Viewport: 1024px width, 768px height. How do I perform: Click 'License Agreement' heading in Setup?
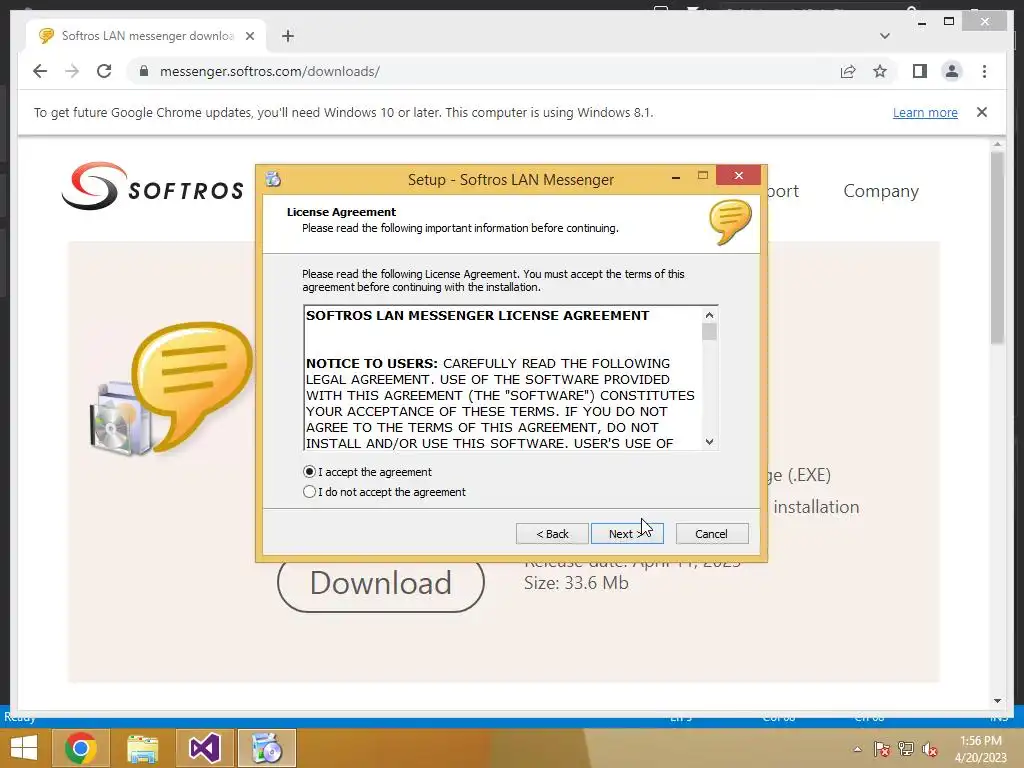tap(341, 212)
